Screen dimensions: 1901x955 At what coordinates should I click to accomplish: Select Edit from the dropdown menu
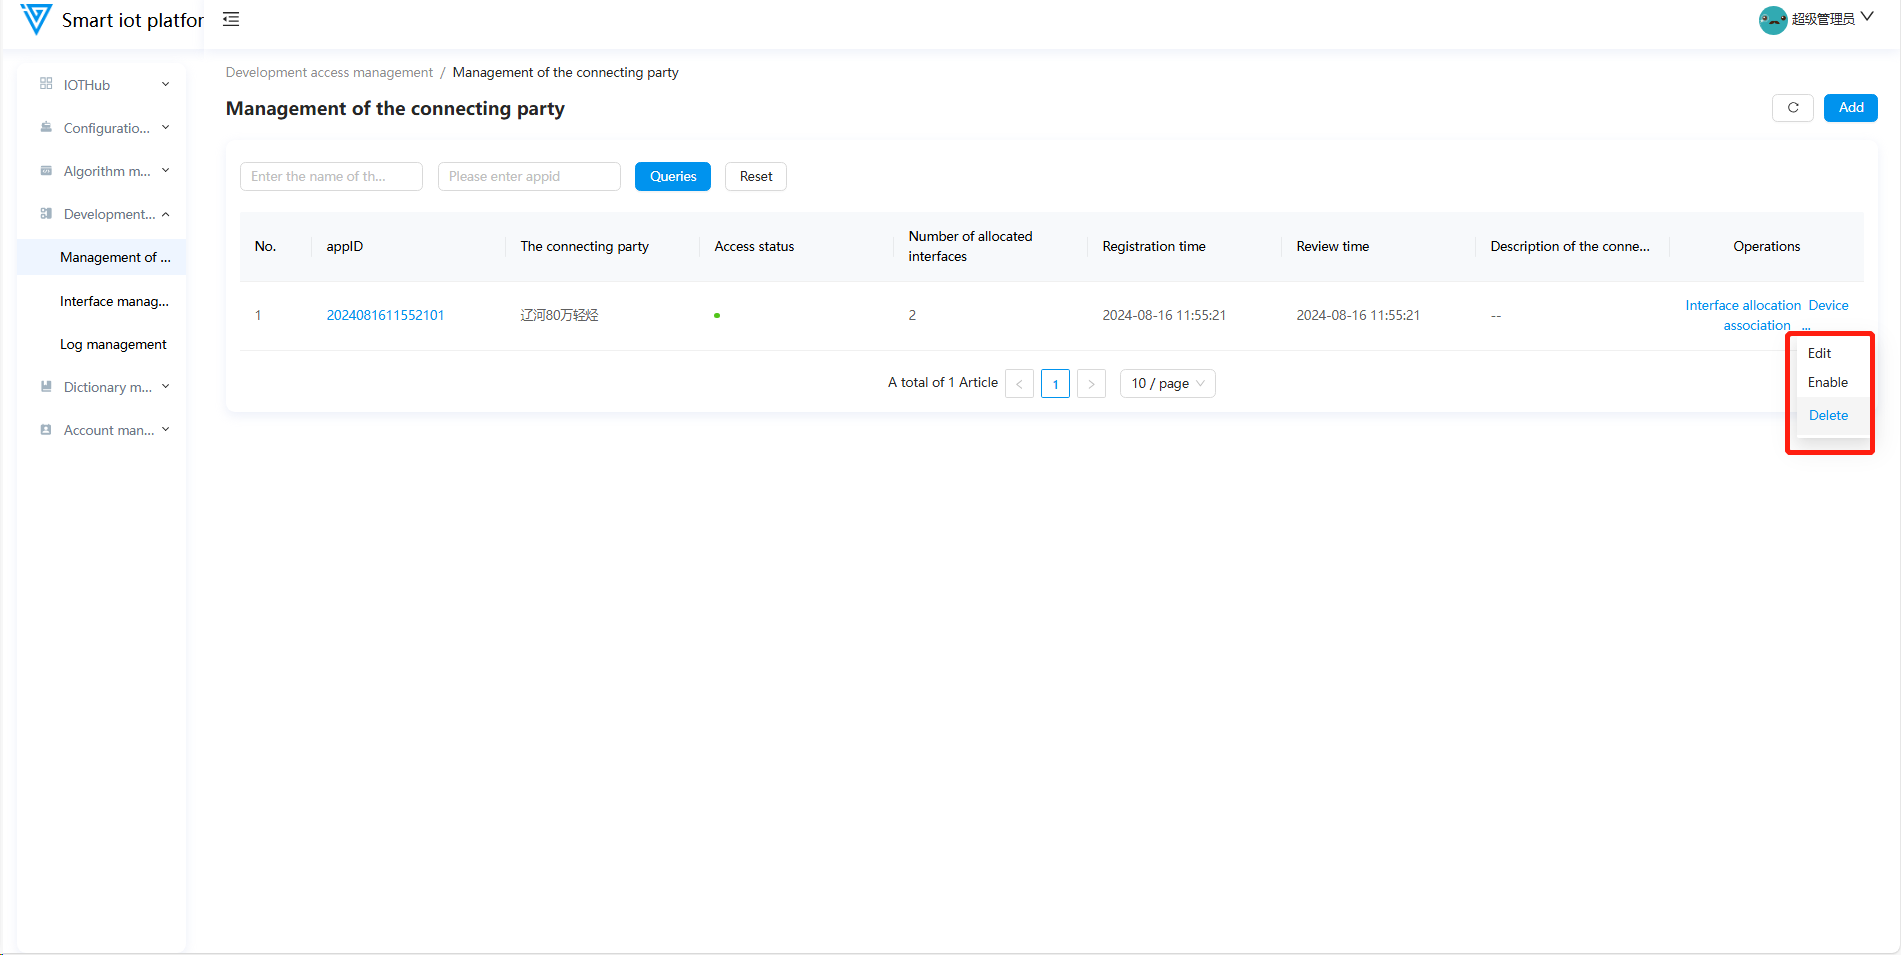[1819, 353]
